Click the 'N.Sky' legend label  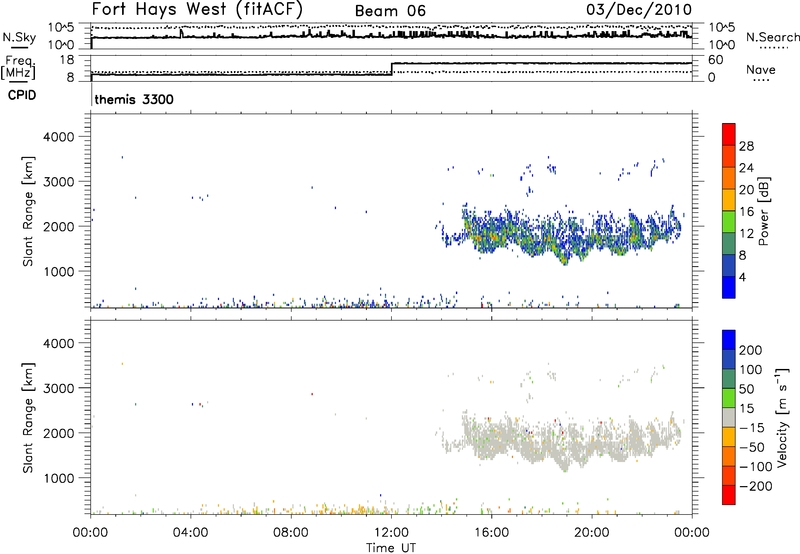[19, 37]
